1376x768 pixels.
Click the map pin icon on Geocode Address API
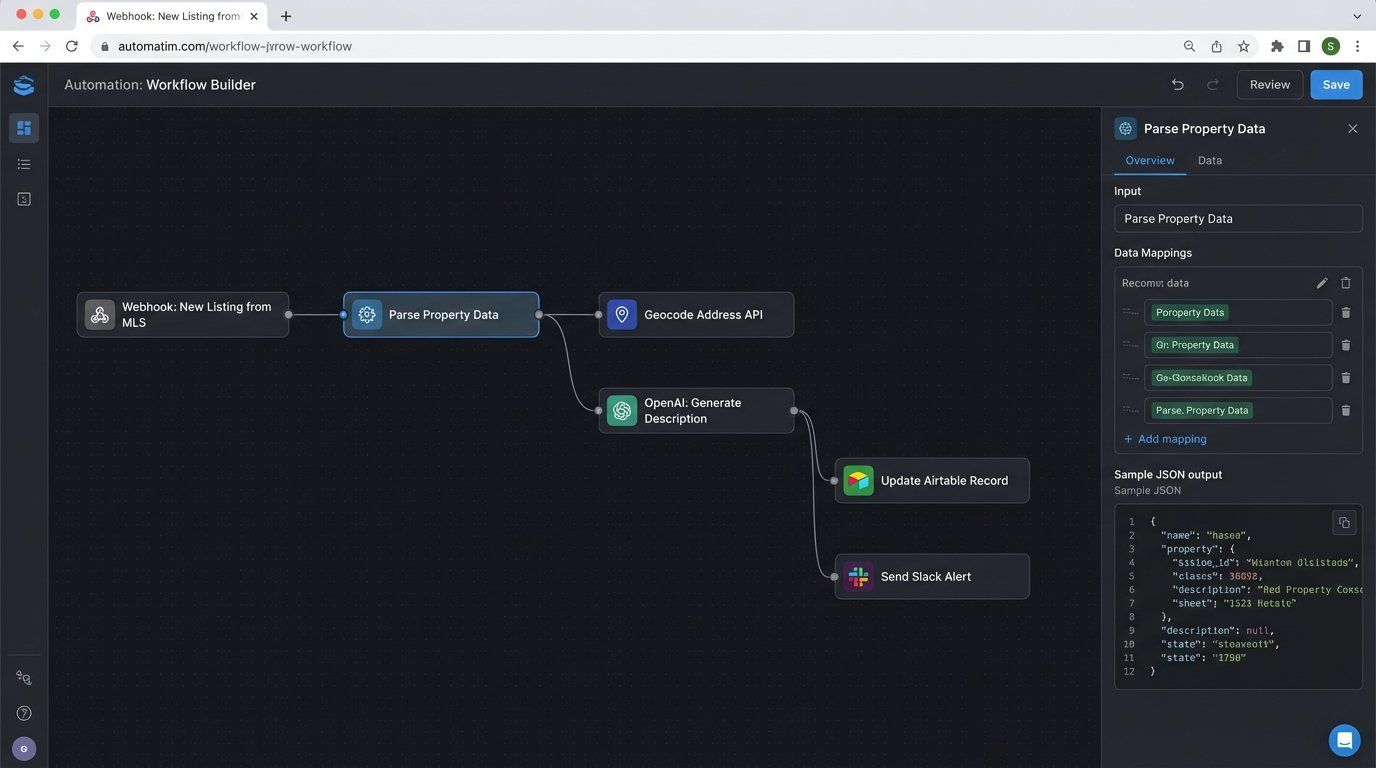pos(622,314)
